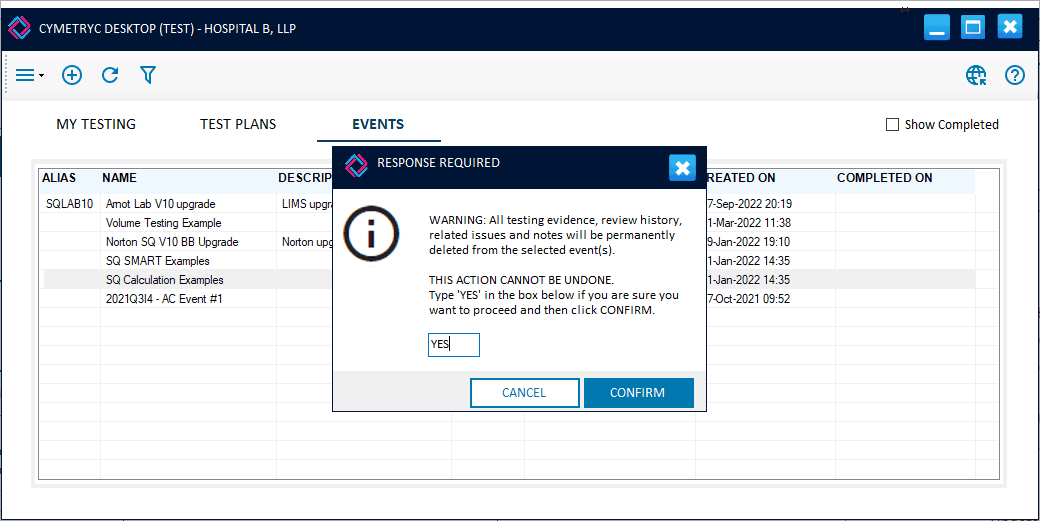Screen dimensions: 1040x521
Task: Maximize the Cymetryc Desktop window
Action: [973, 27]
